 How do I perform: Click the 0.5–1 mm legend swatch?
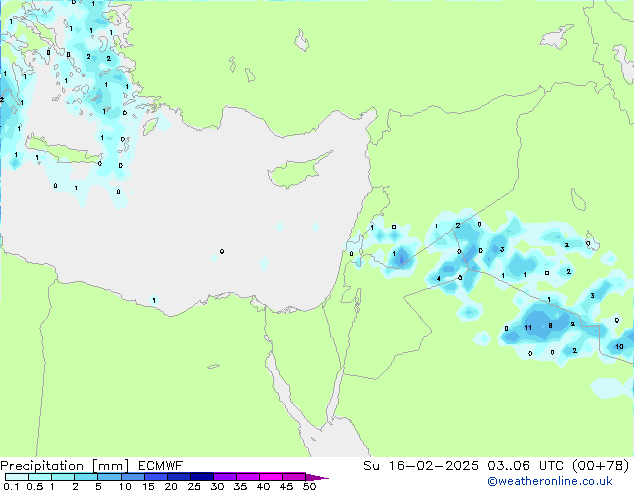pyautogui.click(x=40, y=477)
